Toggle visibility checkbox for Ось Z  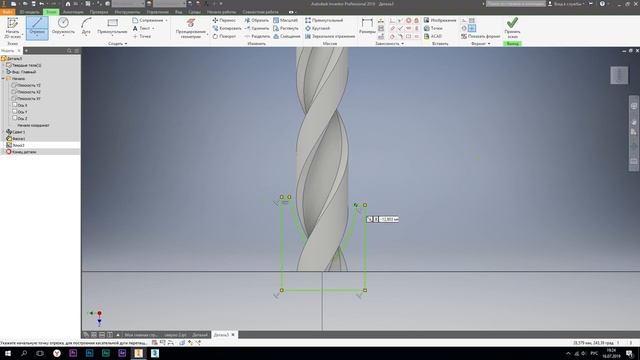15,118
